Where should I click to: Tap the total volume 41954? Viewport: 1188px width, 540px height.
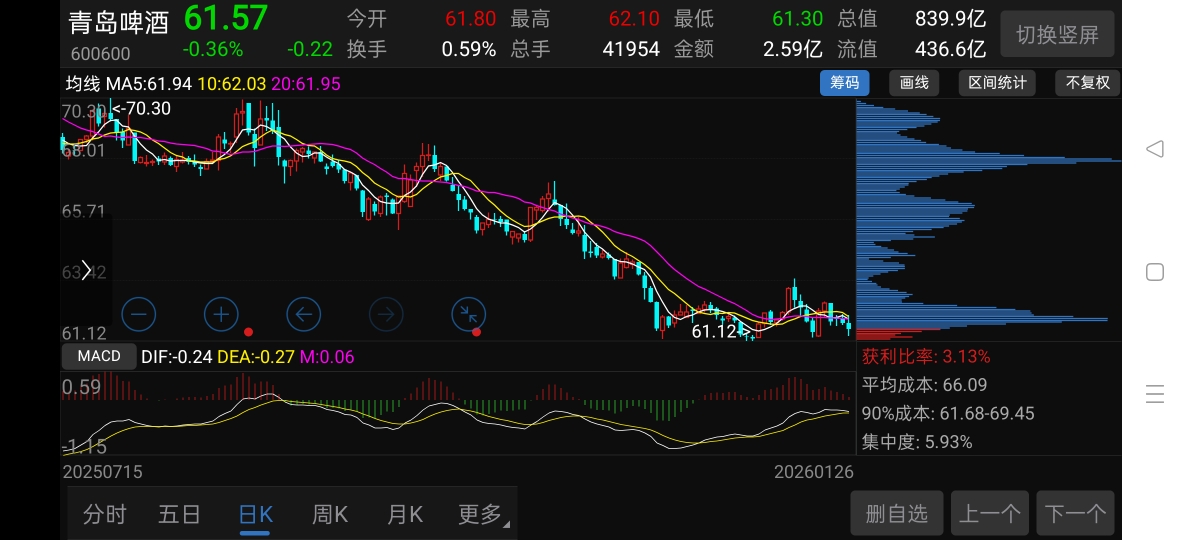point(631,49)
